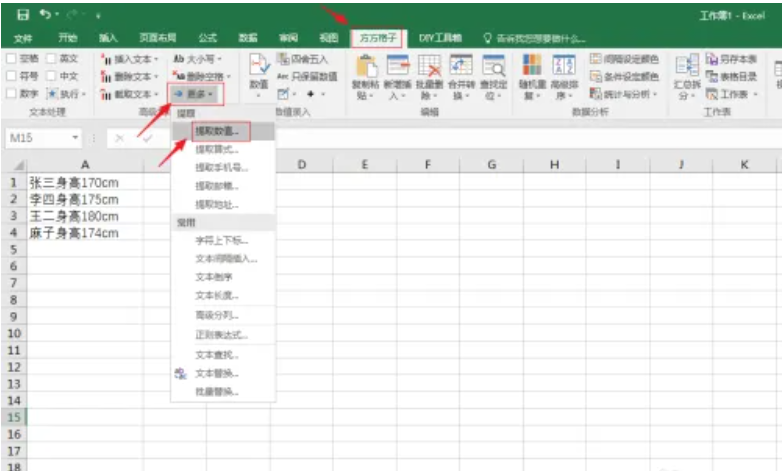Click the 批量删除 icon with red X

pos(429,68)
